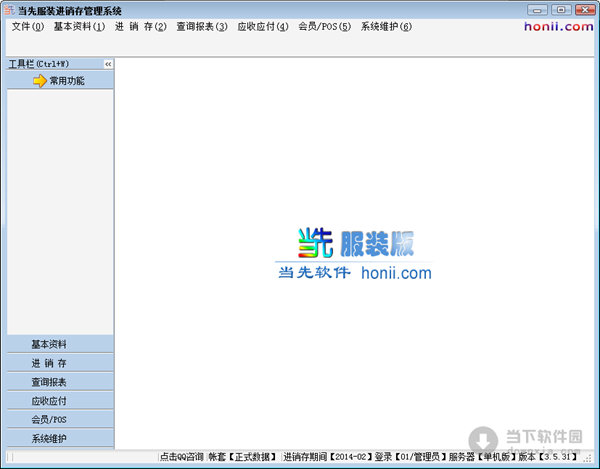The width and height of the screenshot is (600, 469).
Task: Open the 基本资料 sidebar section
Action: (x=60, y=344)
